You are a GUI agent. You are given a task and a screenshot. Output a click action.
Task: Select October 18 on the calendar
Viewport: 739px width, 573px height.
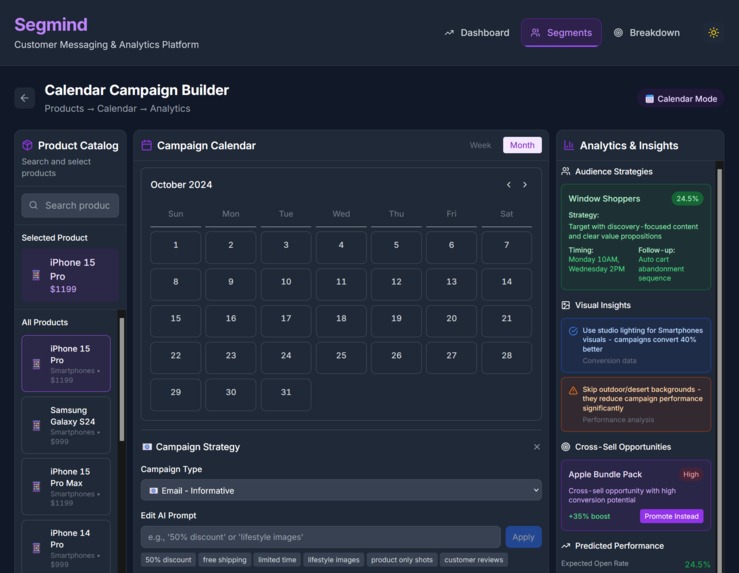tap(341, 321)
